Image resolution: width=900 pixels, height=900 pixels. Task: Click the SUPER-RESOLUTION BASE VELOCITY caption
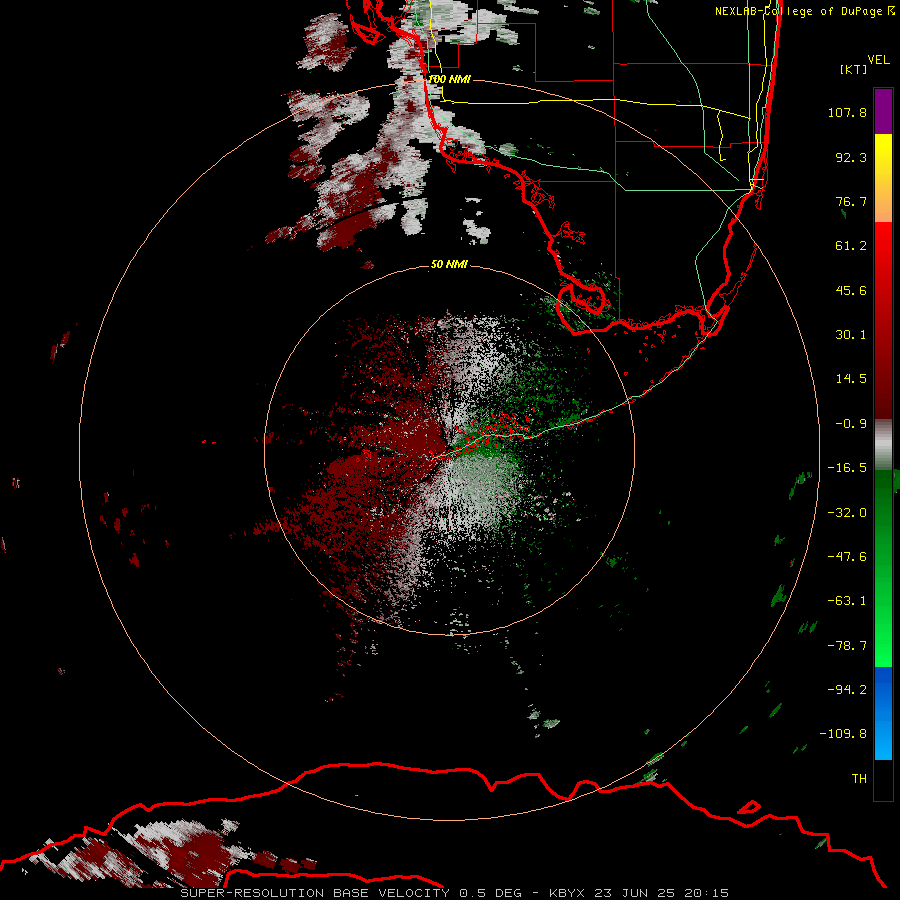point(315,893)
